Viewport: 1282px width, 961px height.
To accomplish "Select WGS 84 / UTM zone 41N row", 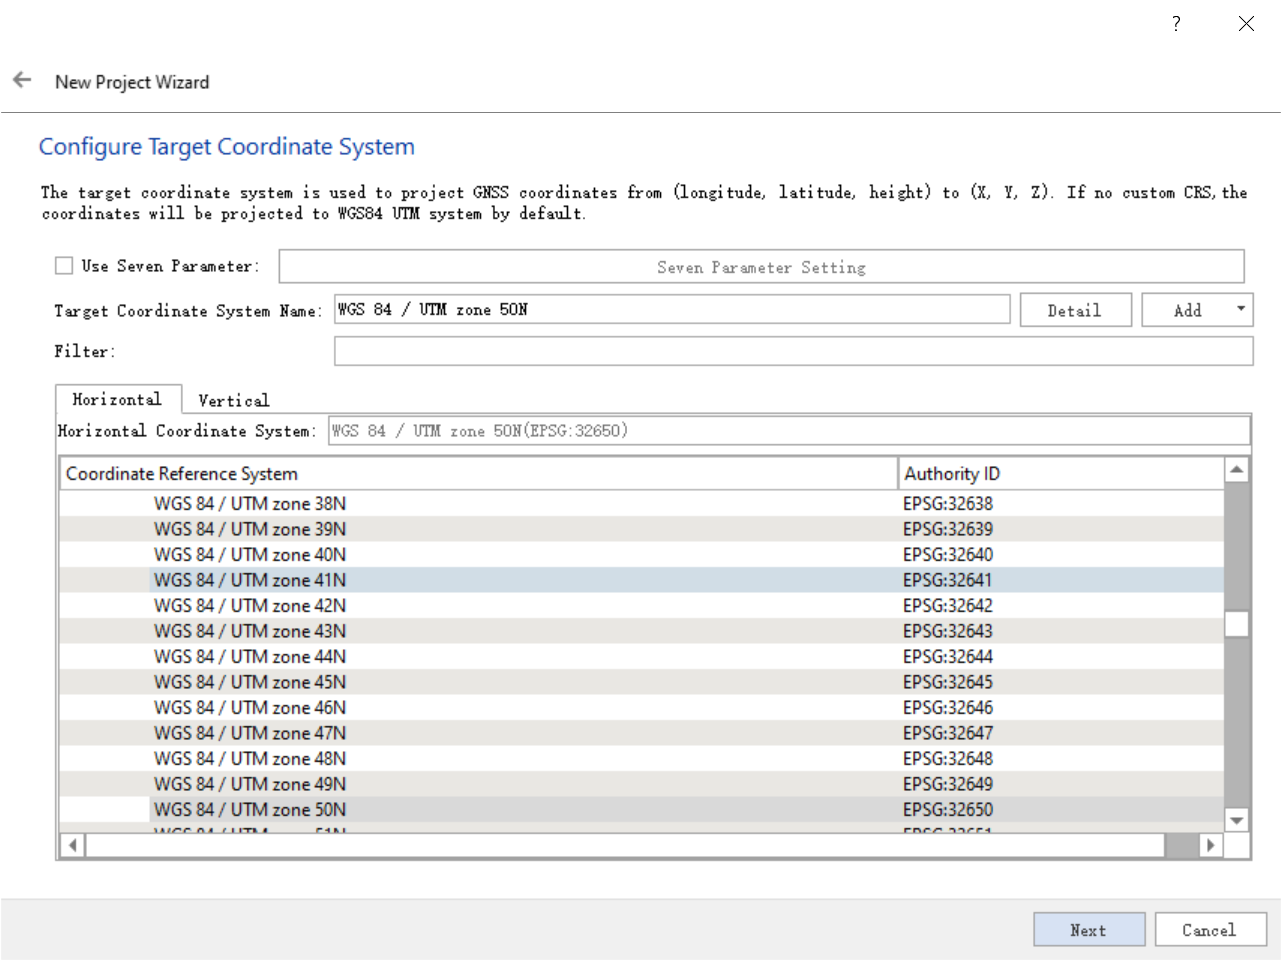I will coord(641,580).
